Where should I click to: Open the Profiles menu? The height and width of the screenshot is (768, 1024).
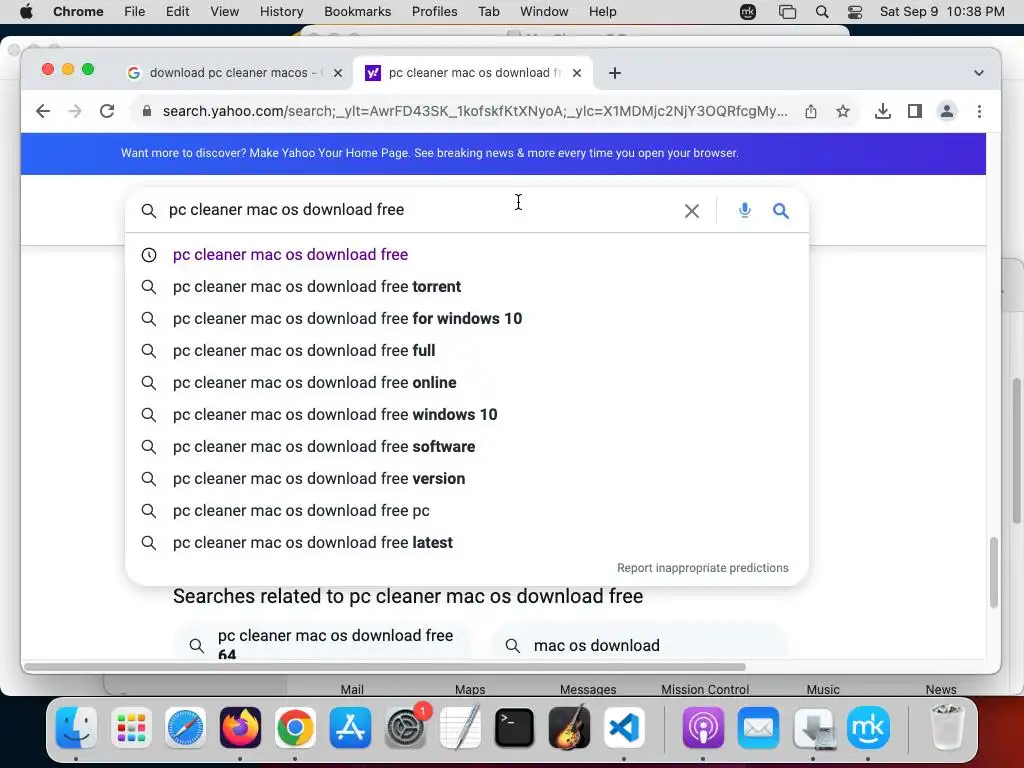click(434, 12)
